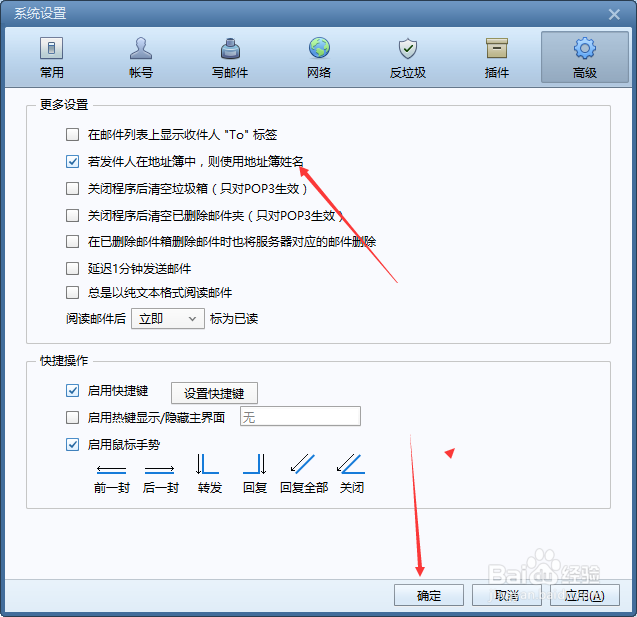
Task: Enable 启用热键显示/隐藏主界面 checkbox
Action: [72, 418]
